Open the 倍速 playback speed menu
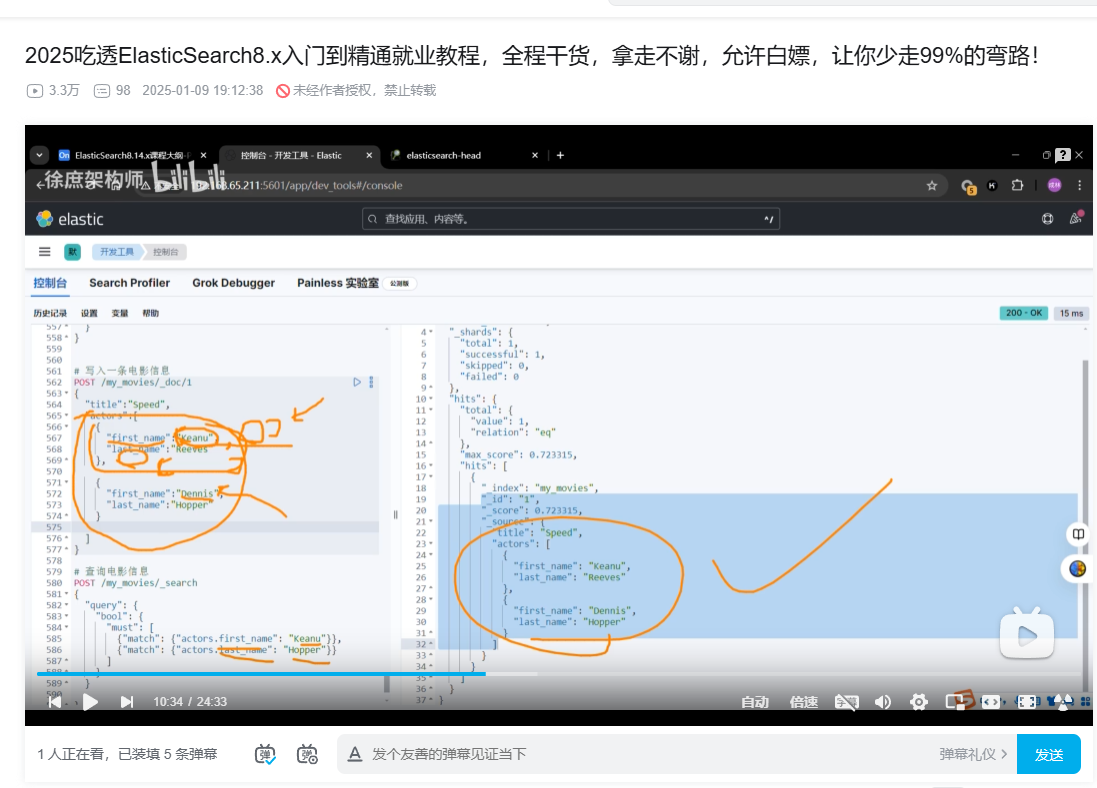 (x=804, y=702)
